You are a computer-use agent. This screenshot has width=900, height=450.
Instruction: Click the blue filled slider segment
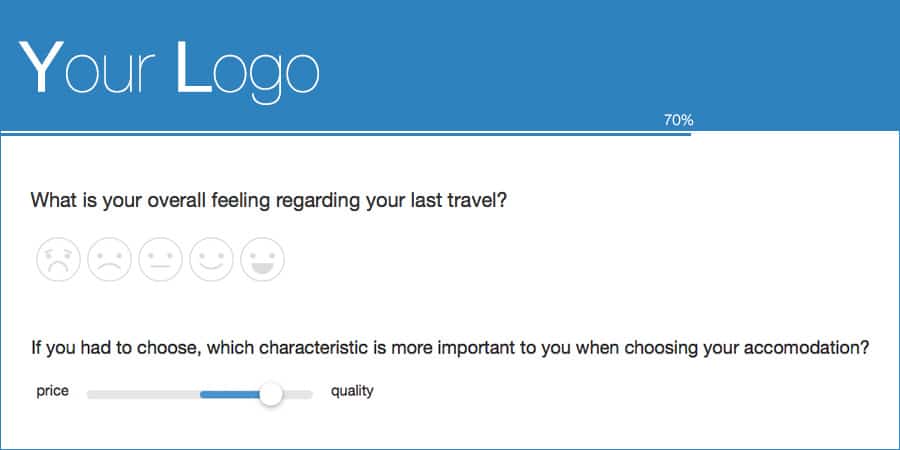tap(228, 395)
